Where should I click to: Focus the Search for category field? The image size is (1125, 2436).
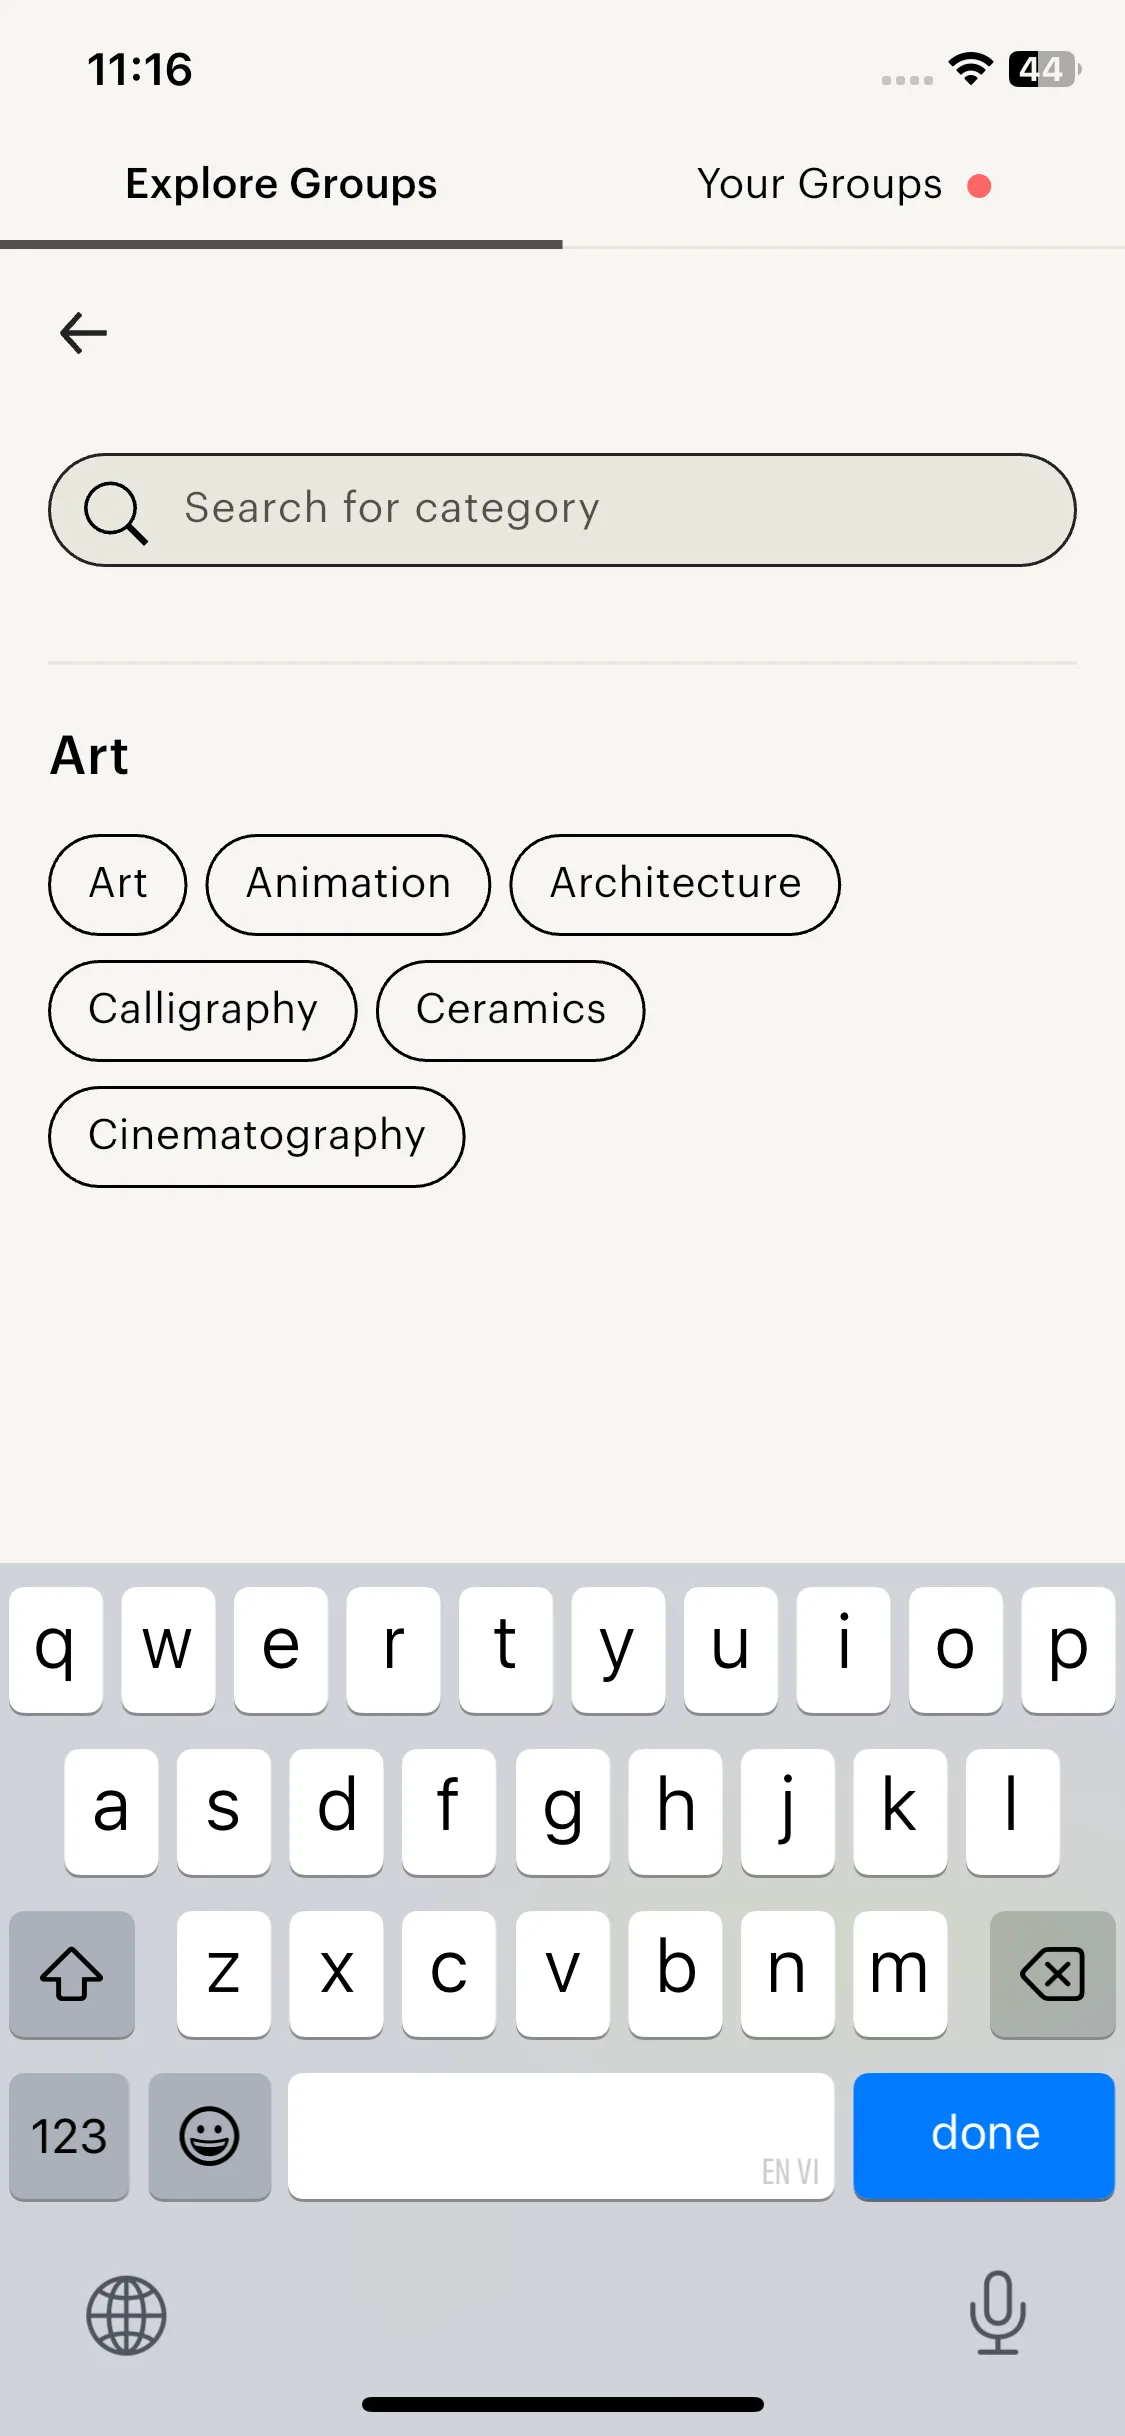click(x=600, y=510)
